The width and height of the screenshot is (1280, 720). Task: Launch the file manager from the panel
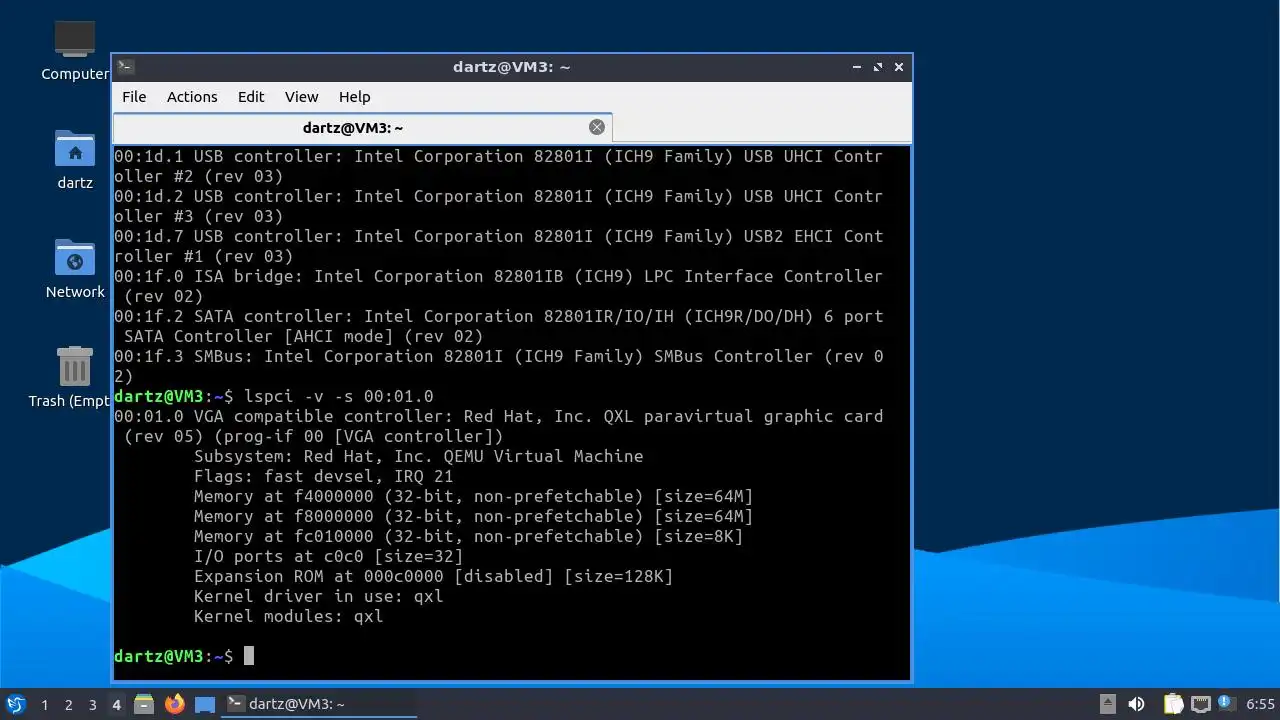pos(144,704)
